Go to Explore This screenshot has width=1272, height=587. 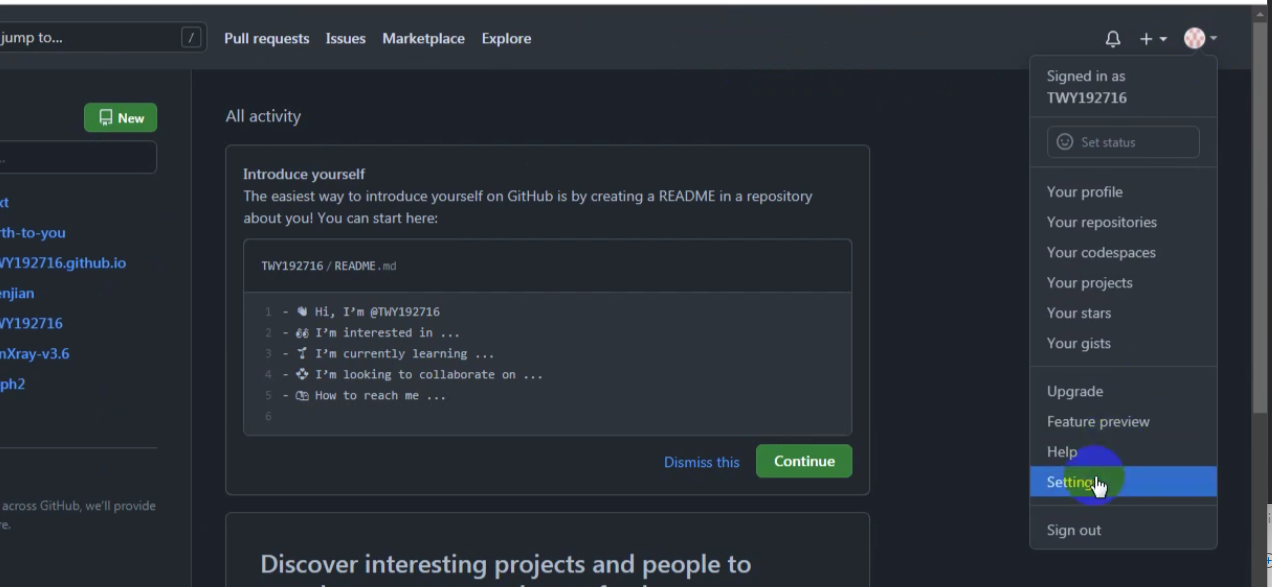pyautogui.click(x=506, y=38)
